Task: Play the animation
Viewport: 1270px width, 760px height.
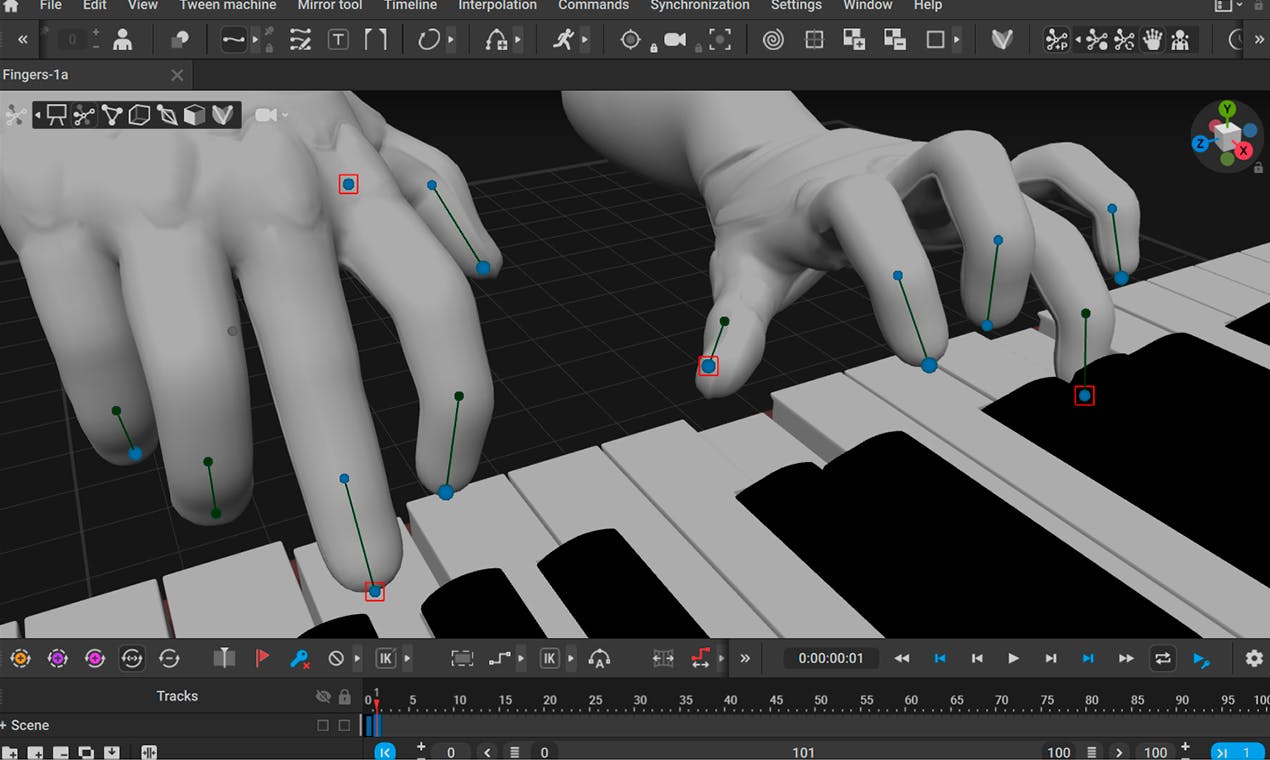Action: 1013,658
